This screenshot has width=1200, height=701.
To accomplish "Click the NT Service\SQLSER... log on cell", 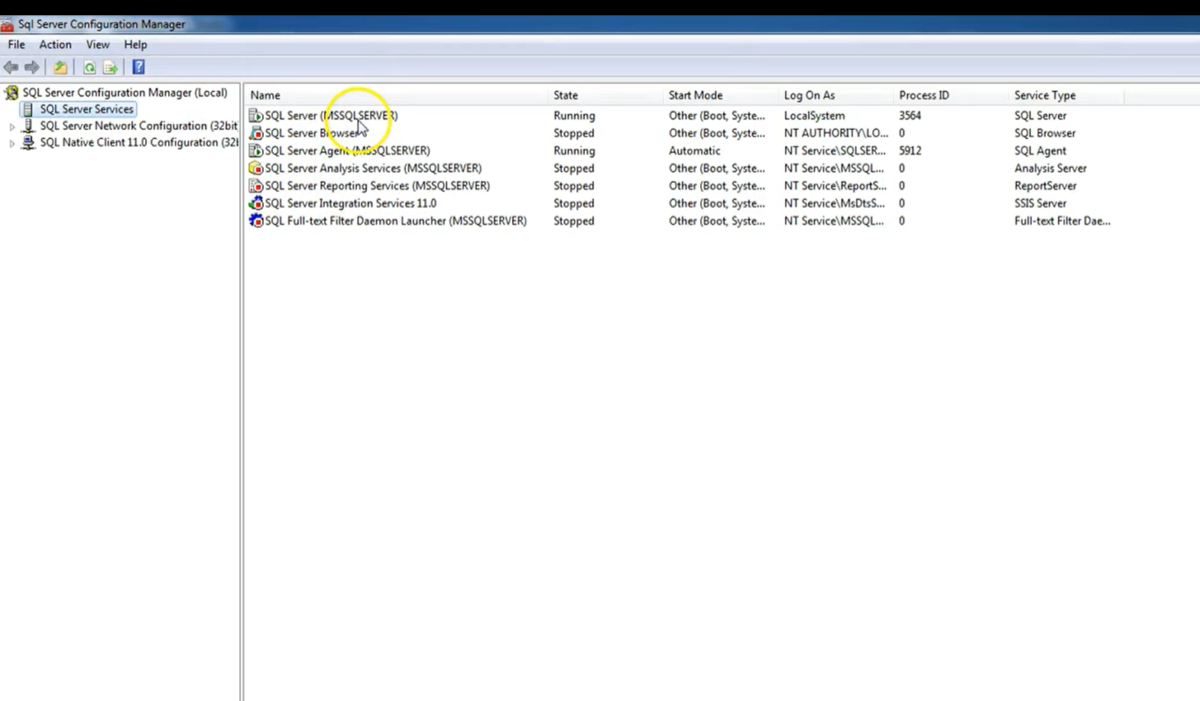I will (835, 151).
